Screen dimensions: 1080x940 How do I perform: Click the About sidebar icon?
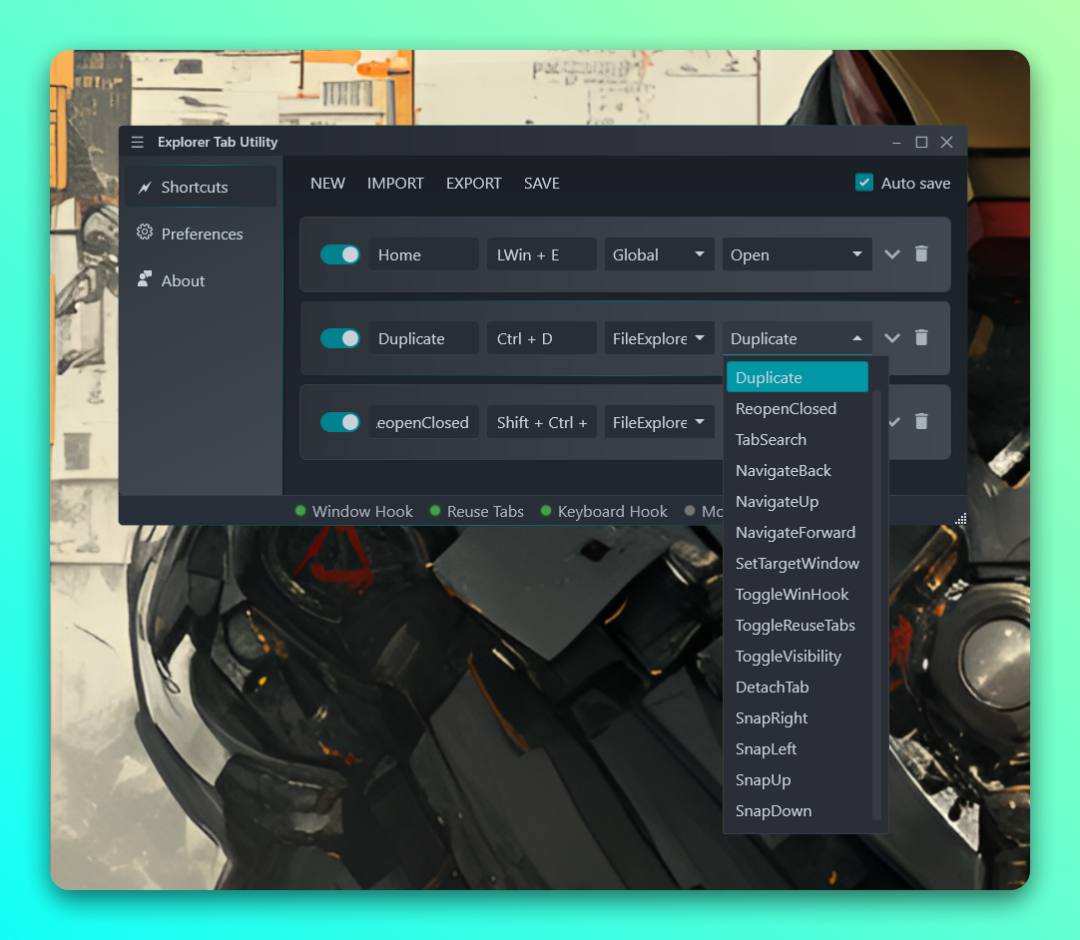point(145,280)
